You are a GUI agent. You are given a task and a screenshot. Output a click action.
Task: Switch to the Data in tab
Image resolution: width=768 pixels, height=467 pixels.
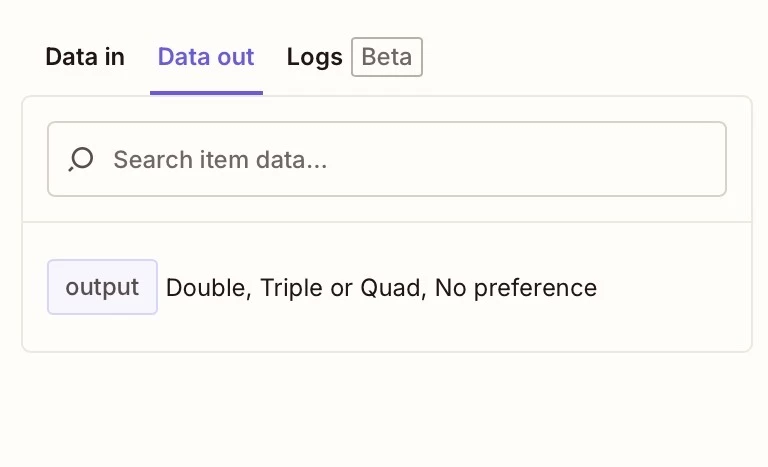click(x=85, y=57)
